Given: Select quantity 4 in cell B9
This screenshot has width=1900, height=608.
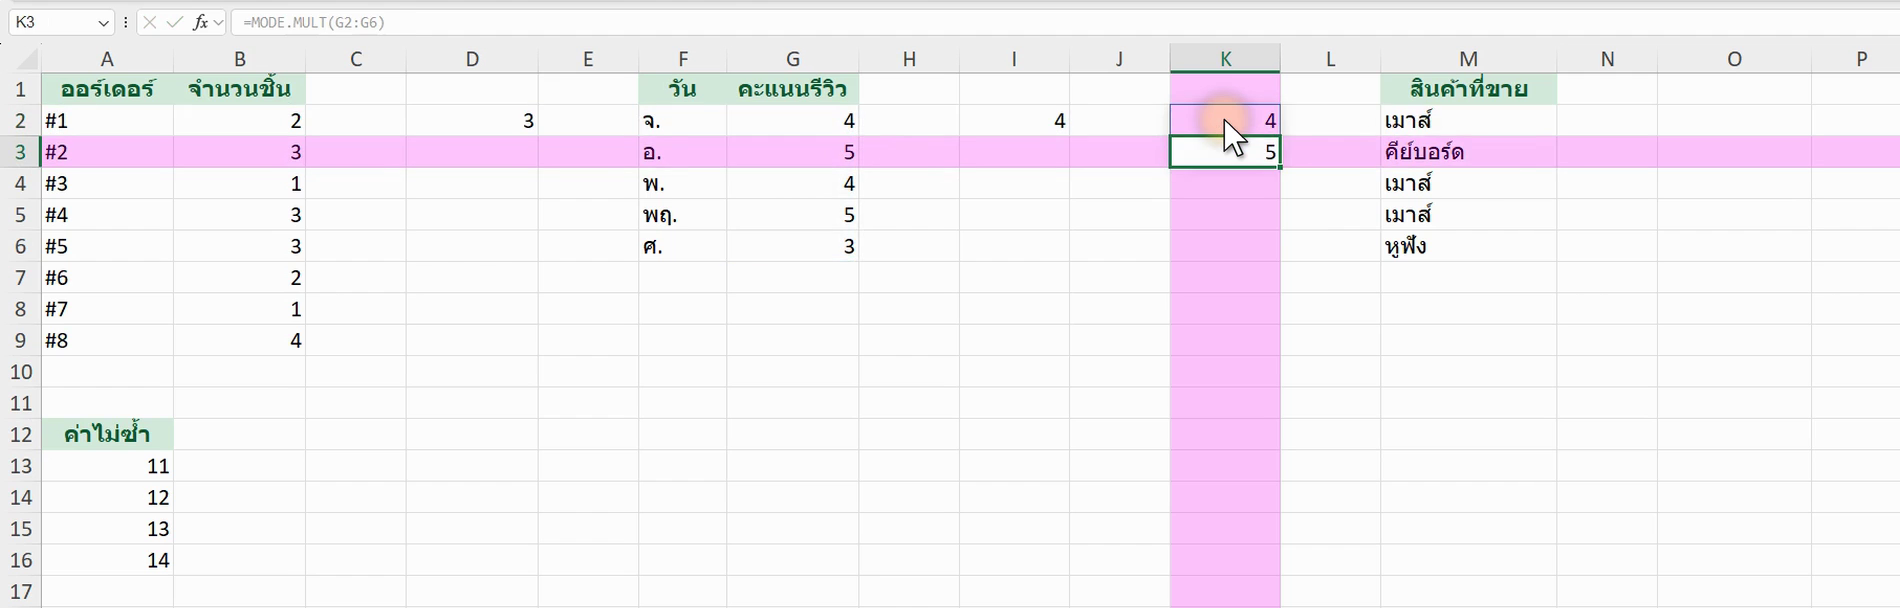Looking at the screenshot, I should (x=239, y=341).
